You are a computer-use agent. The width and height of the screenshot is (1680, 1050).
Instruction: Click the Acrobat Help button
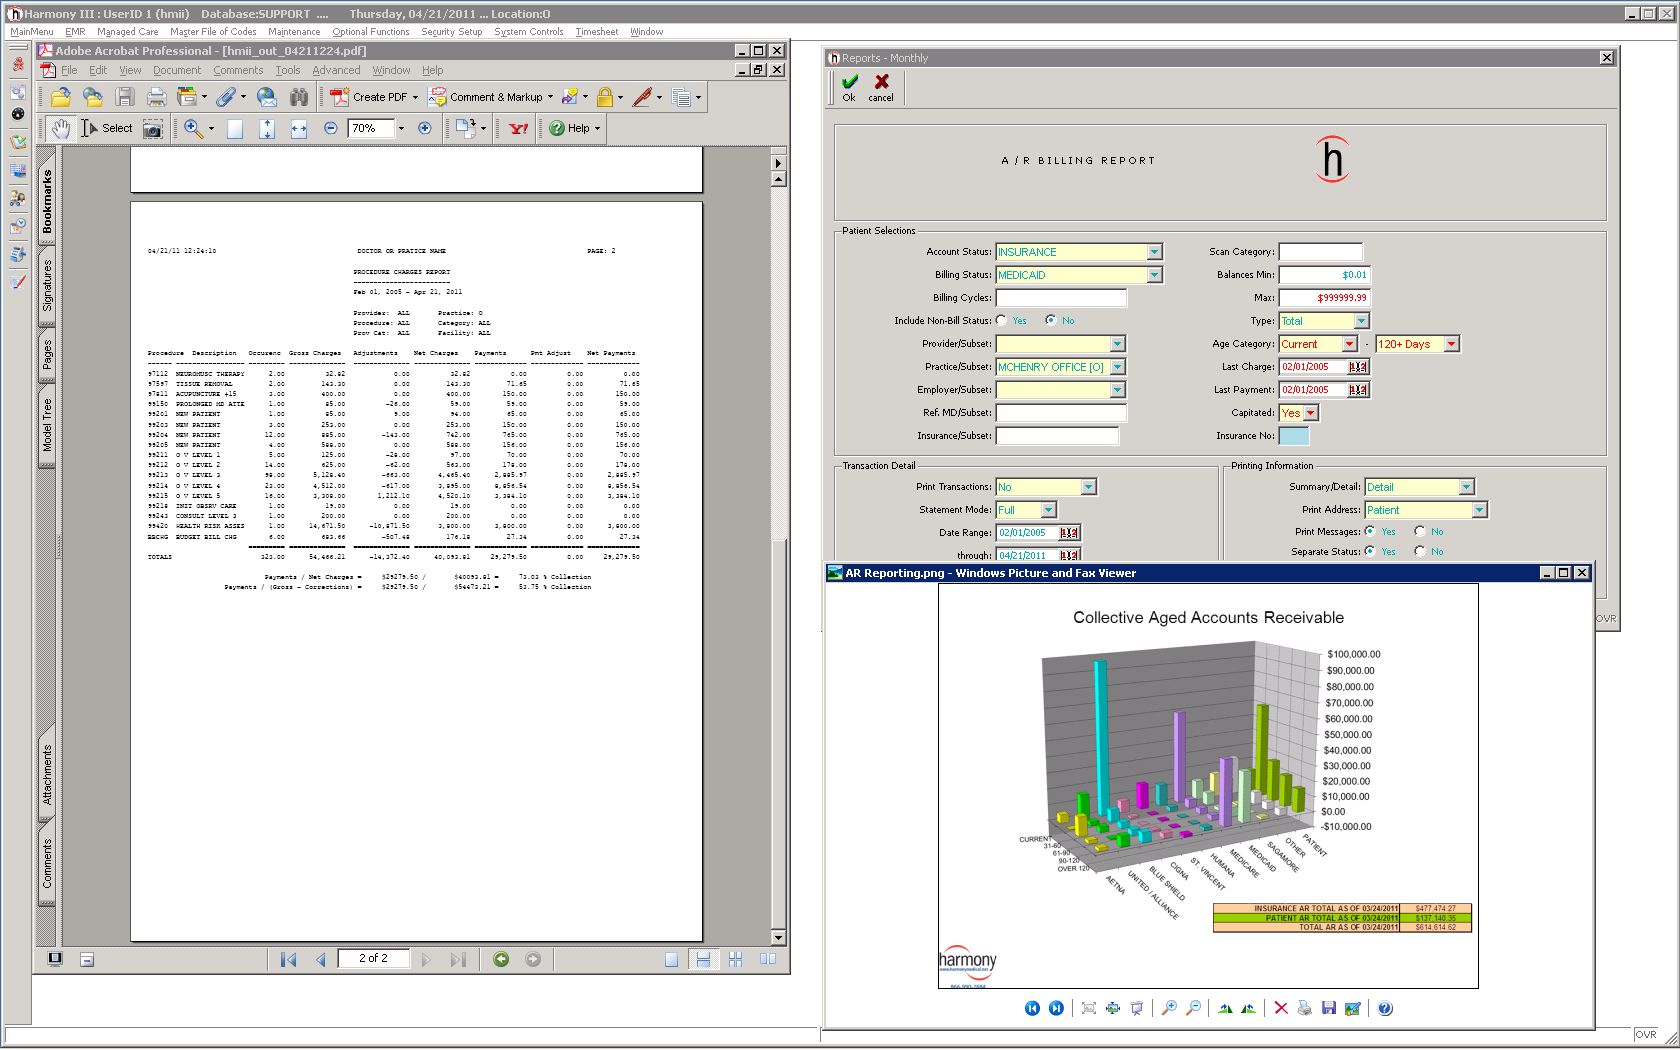pos(575,128)
